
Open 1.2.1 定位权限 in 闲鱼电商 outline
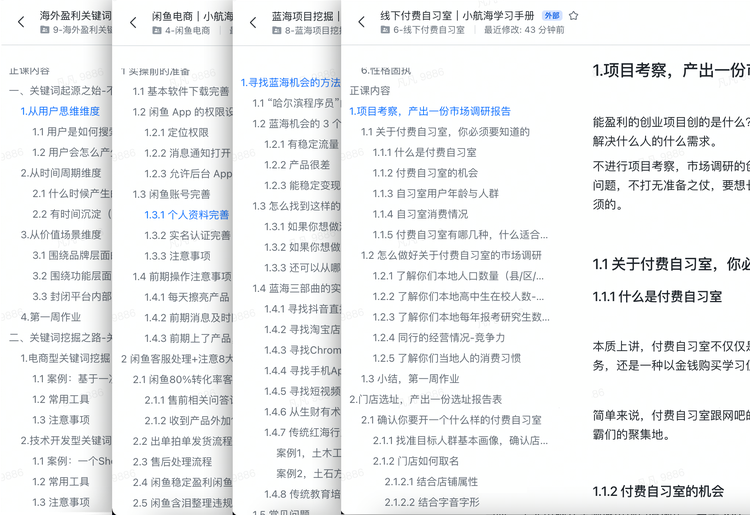pyautogui.click(x=176, y=132)
